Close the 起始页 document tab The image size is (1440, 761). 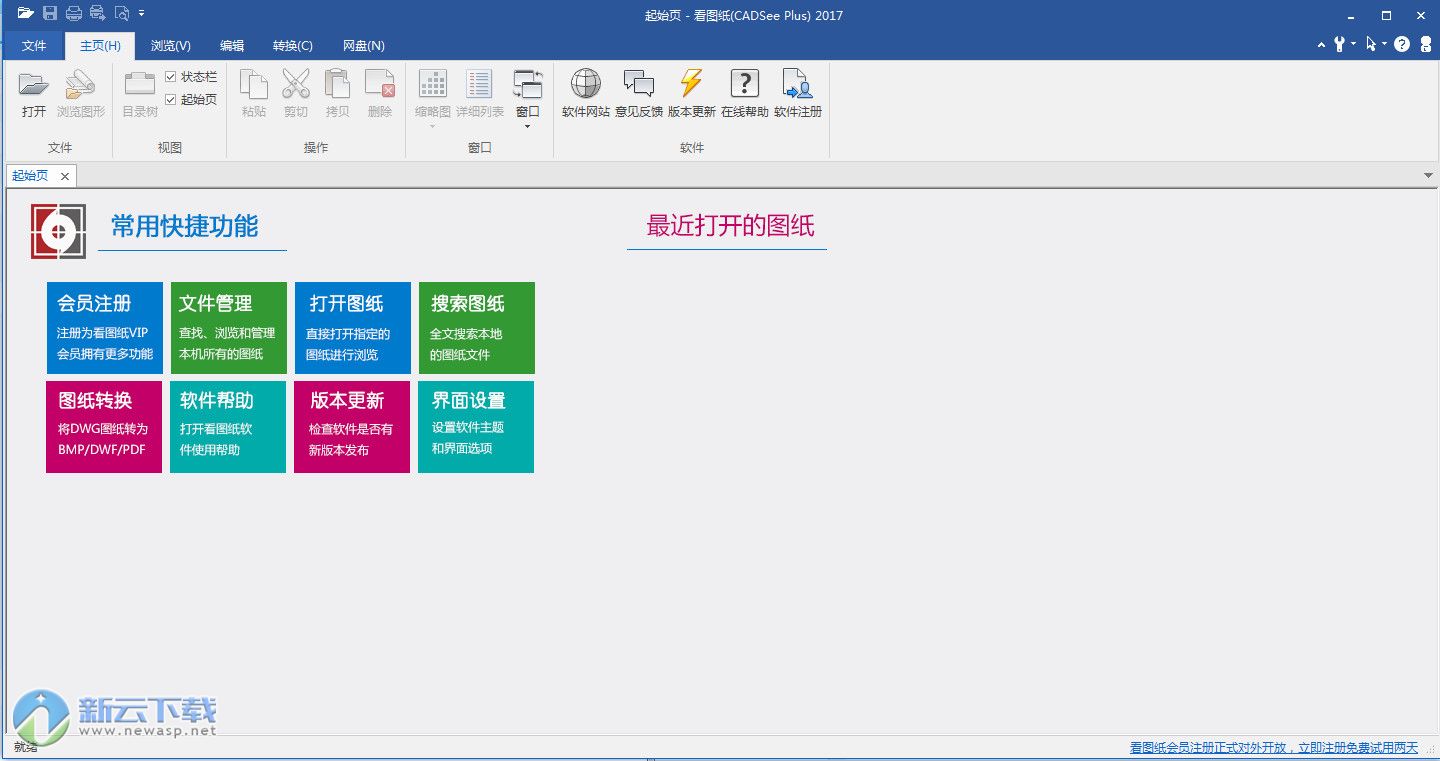65,176
